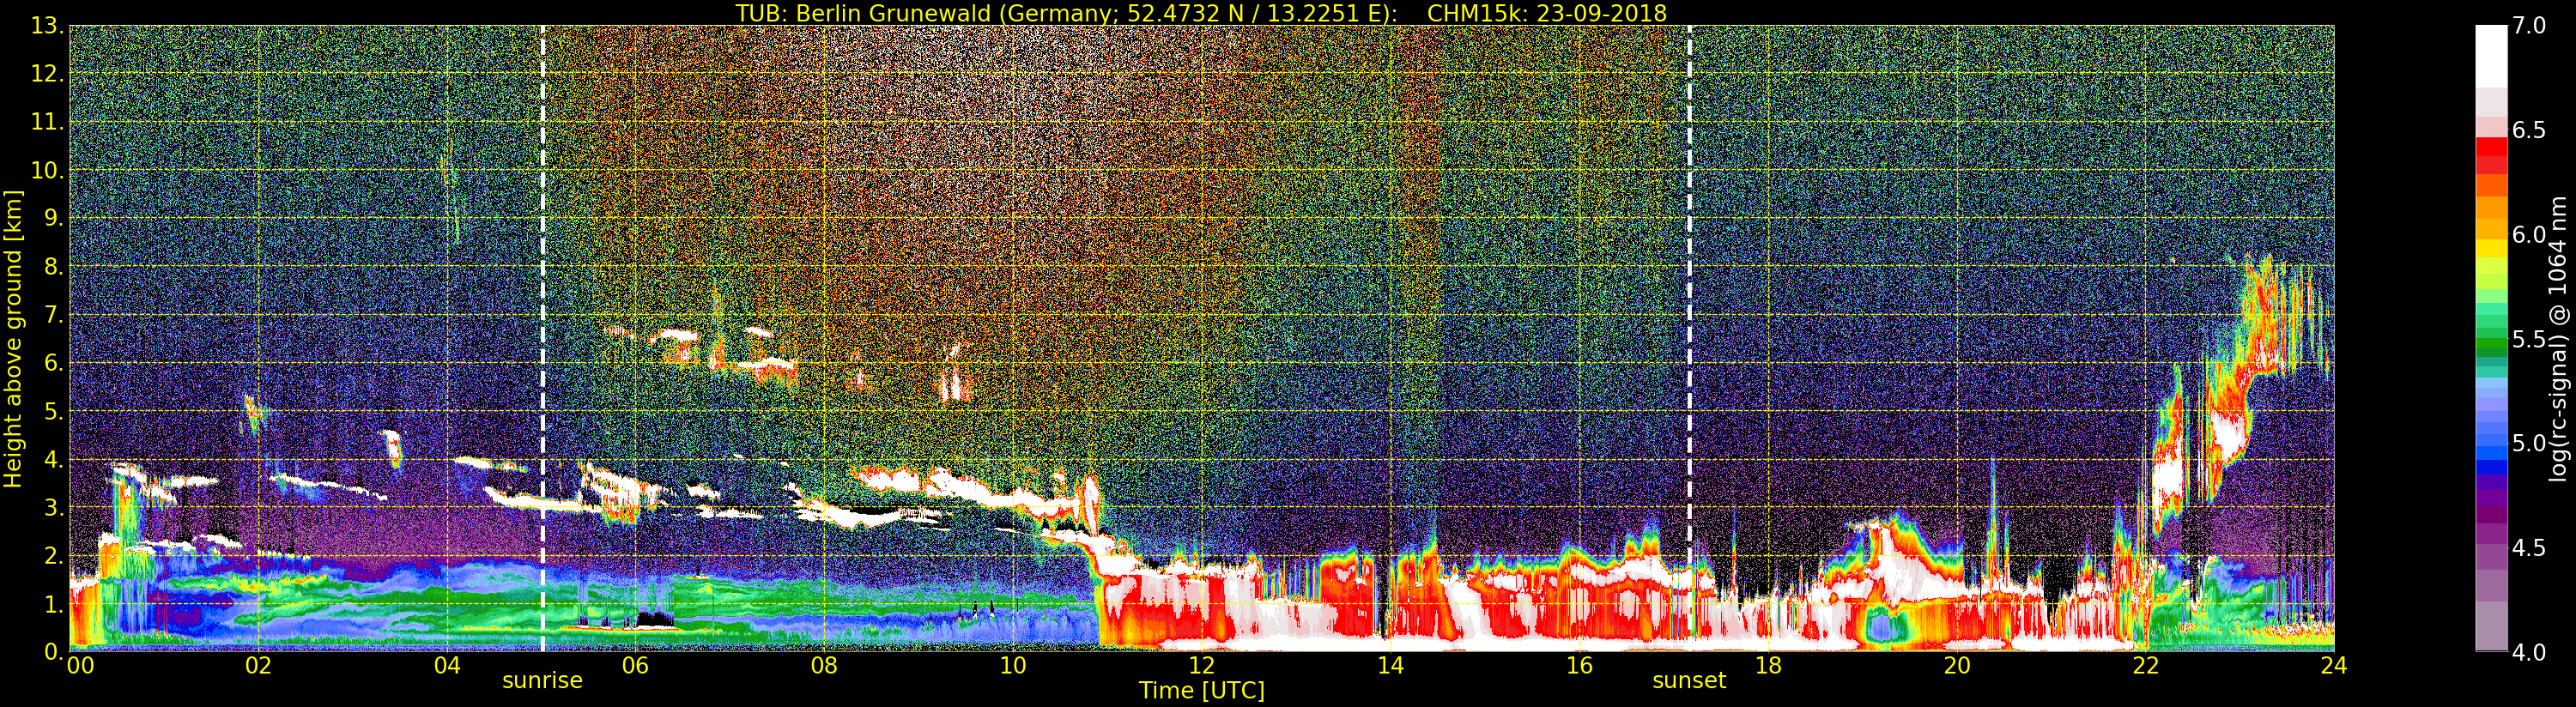Image resolution: width=2576 pixels, height=707 pixels.
Task: Select the "04" tick on the time axis
Action: [448, 666]
